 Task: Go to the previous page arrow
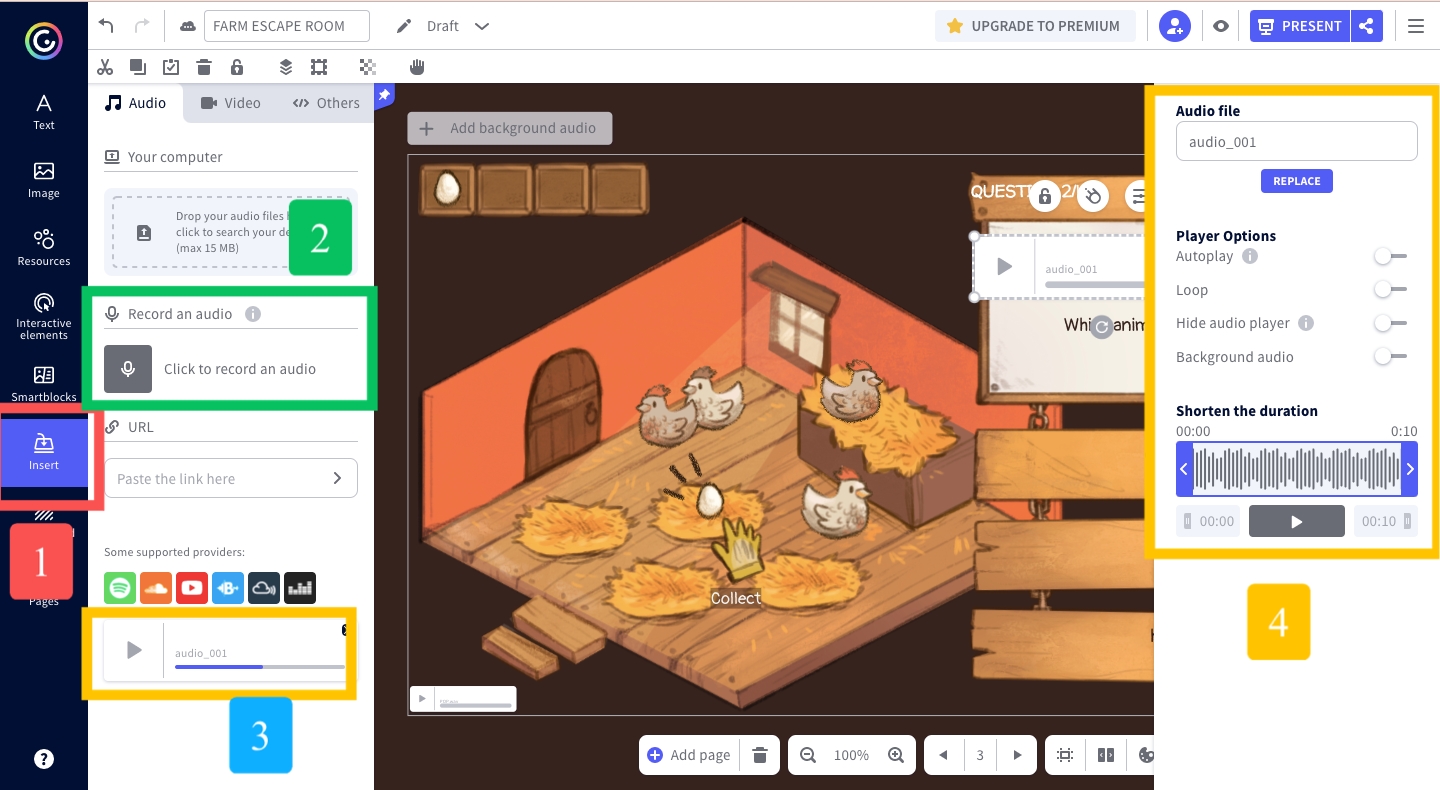point(943,755)
